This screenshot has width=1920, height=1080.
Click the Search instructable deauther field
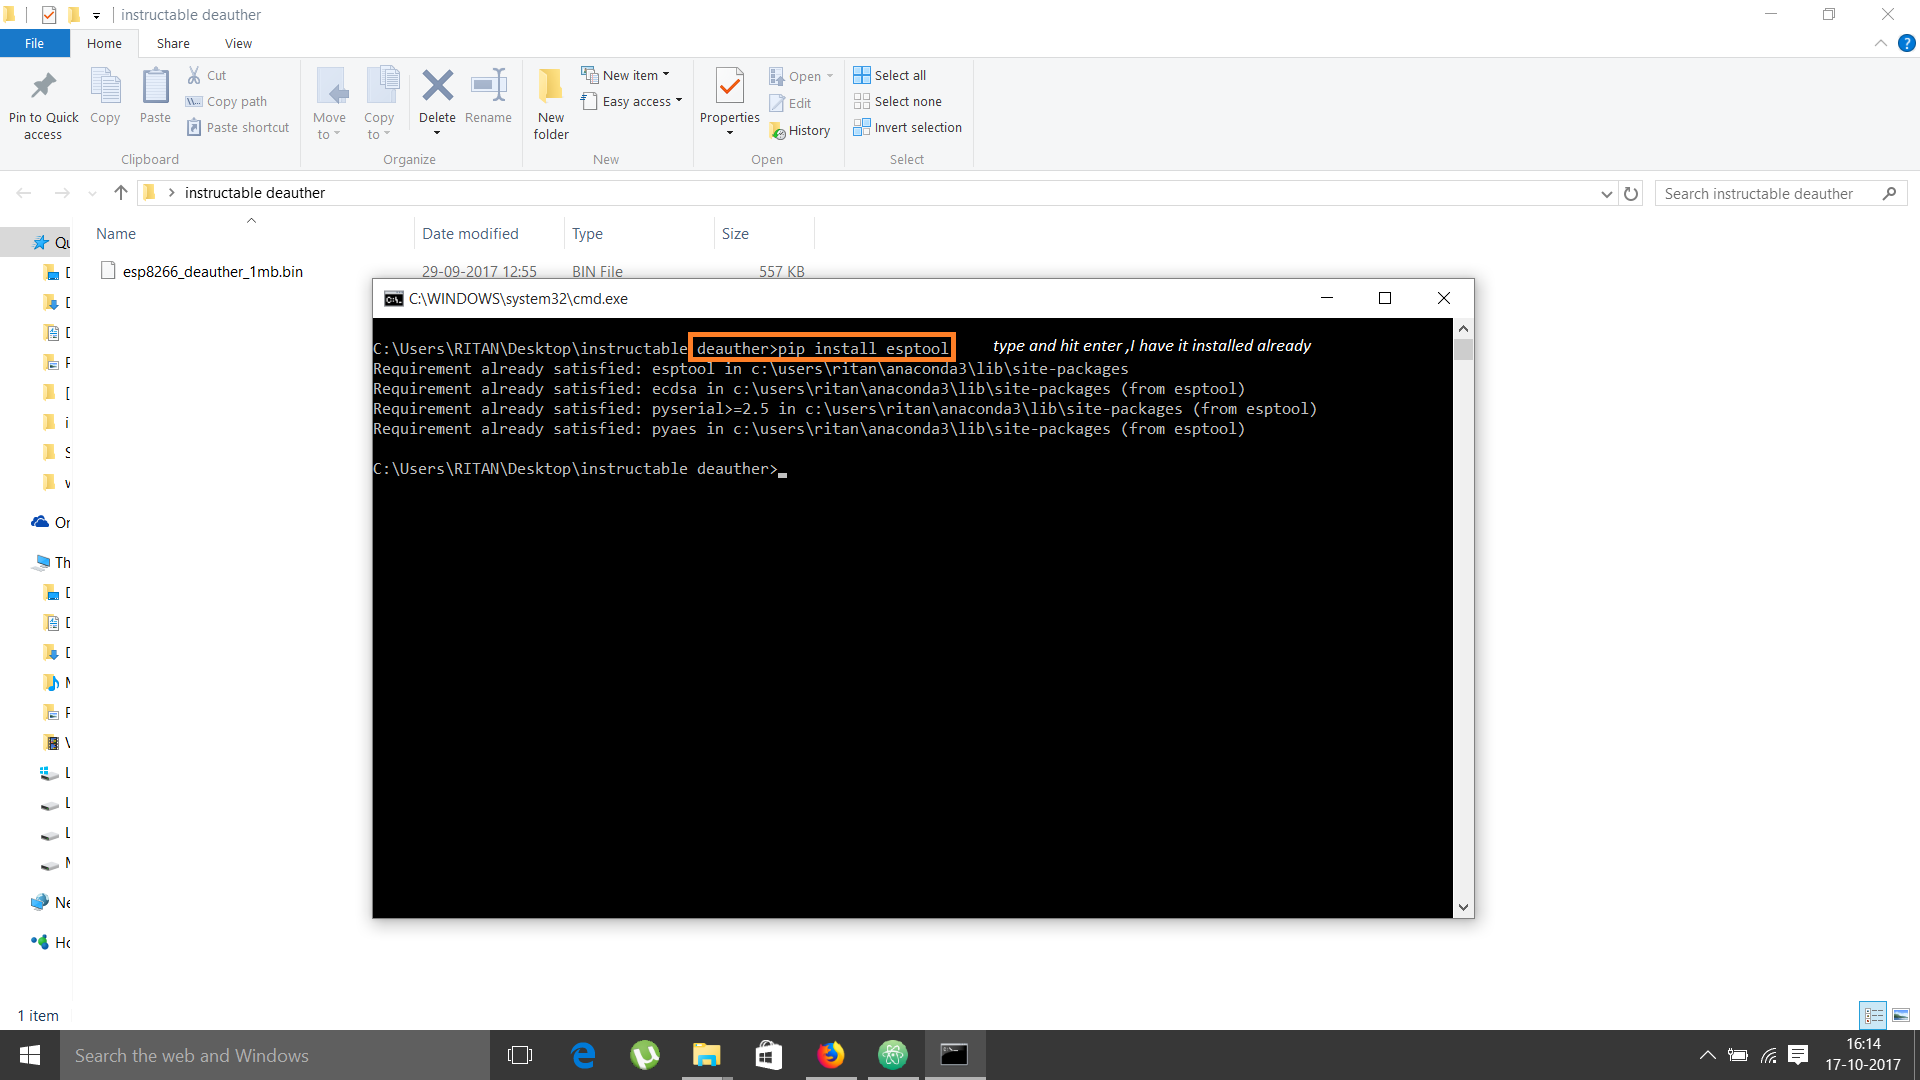point(1767,193)
